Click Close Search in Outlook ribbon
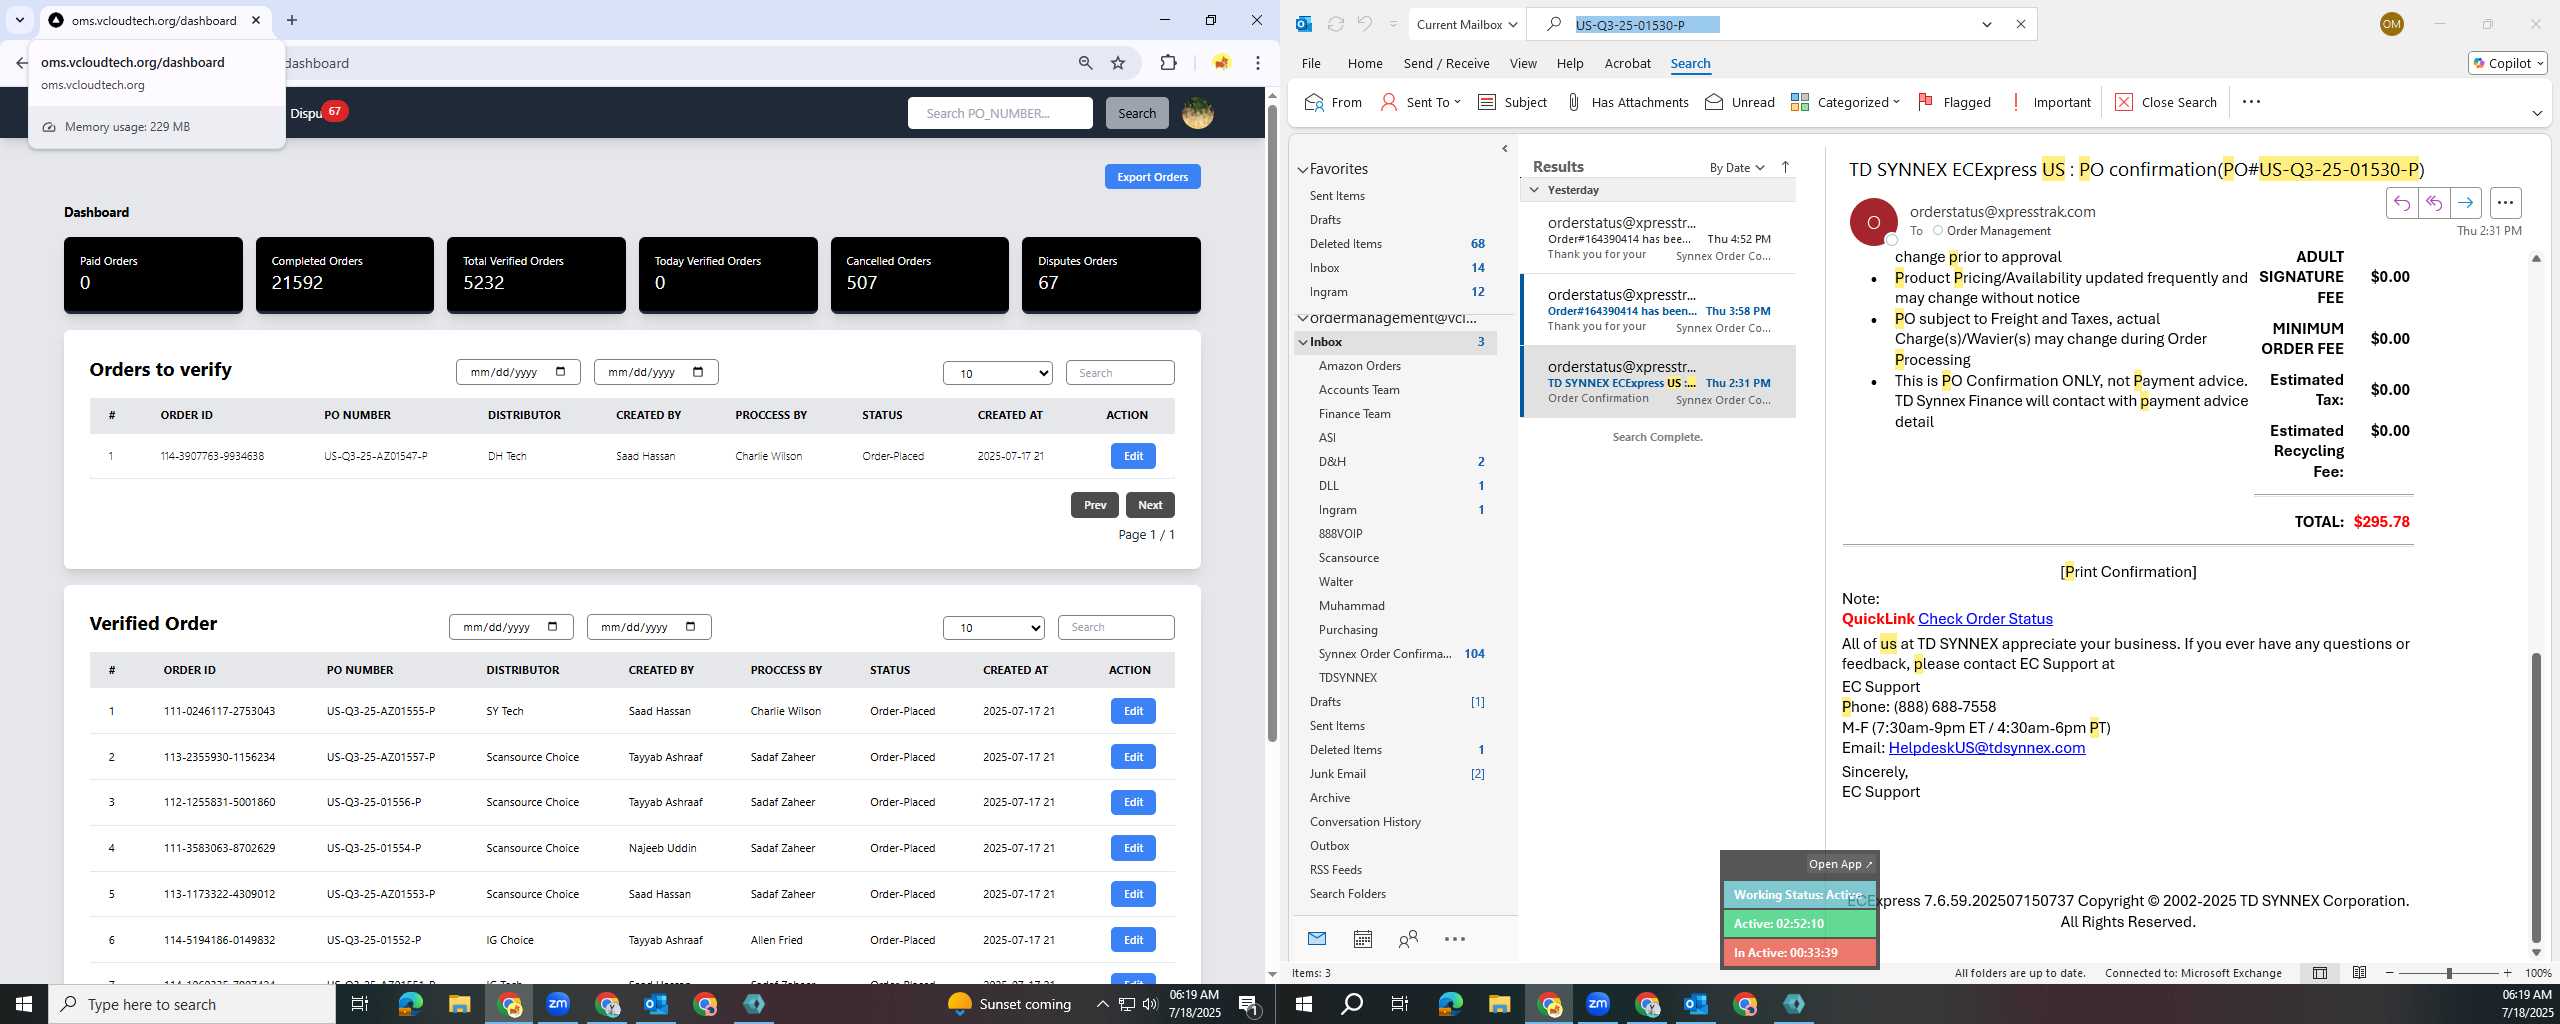Screen dimensions: 2560x1024 point(2166,102)
